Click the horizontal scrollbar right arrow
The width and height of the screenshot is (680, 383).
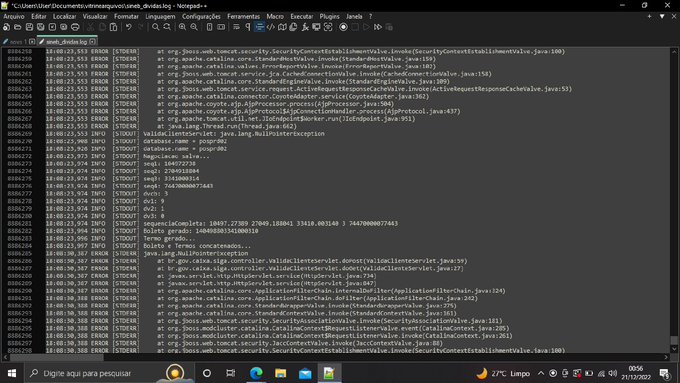click(x=667, y=357)
